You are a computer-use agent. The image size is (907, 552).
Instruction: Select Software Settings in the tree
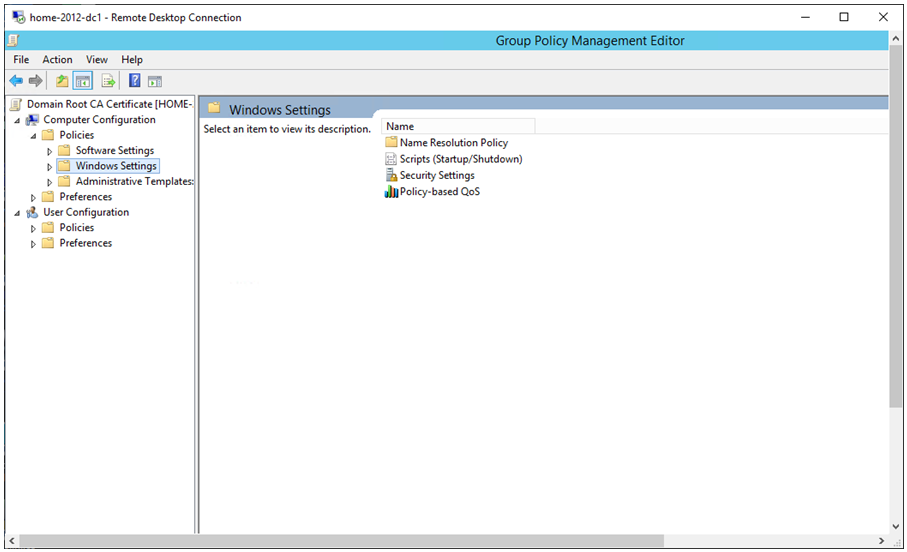[x=115, y=150]
